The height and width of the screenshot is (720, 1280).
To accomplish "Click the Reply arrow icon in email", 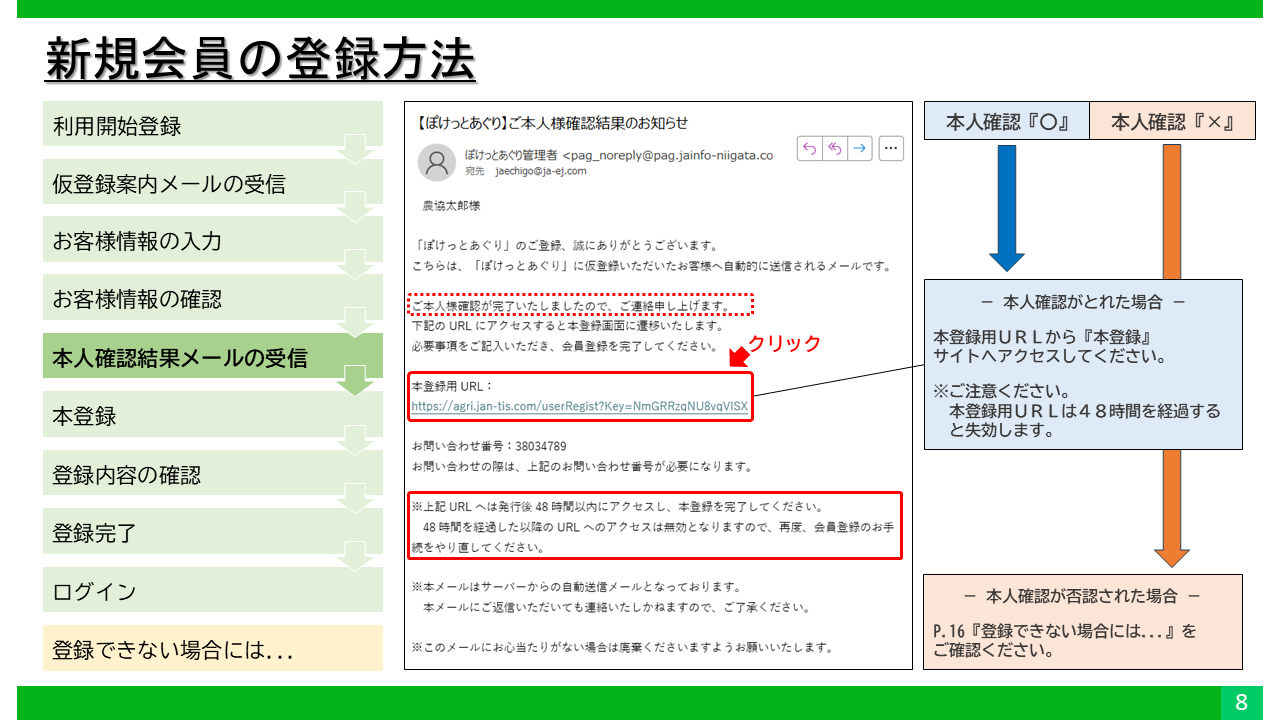I will pos(810,149).
